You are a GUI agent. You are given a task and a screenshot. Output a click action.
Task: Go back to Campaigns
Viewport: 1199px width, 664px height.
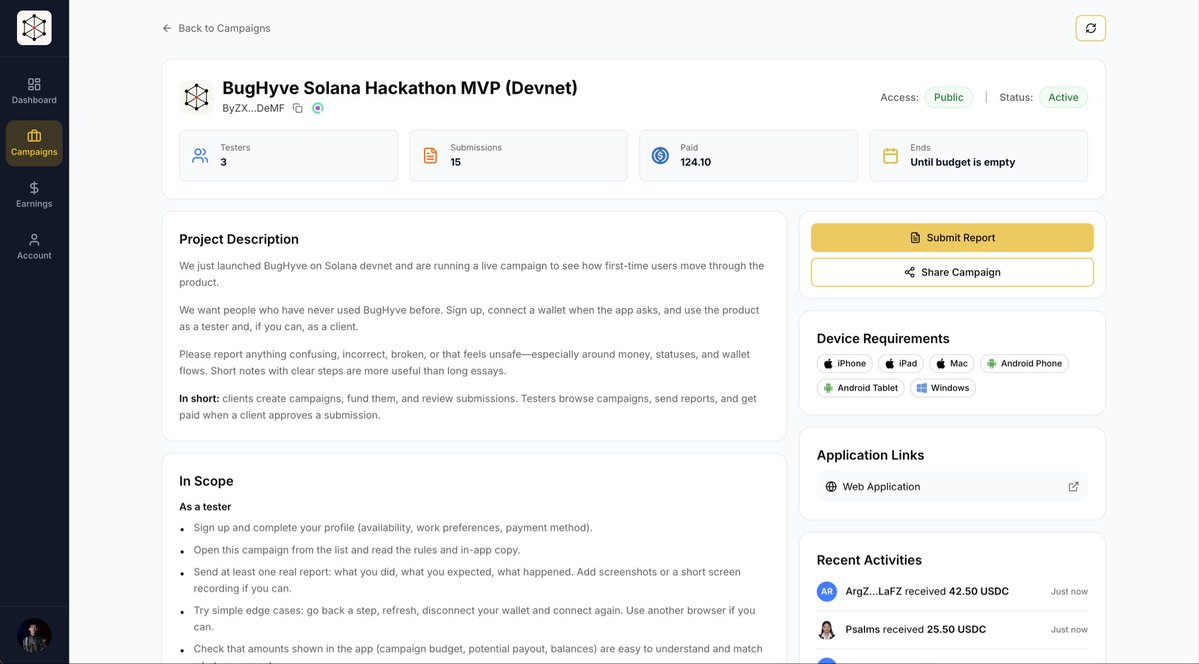click(216, 28)
